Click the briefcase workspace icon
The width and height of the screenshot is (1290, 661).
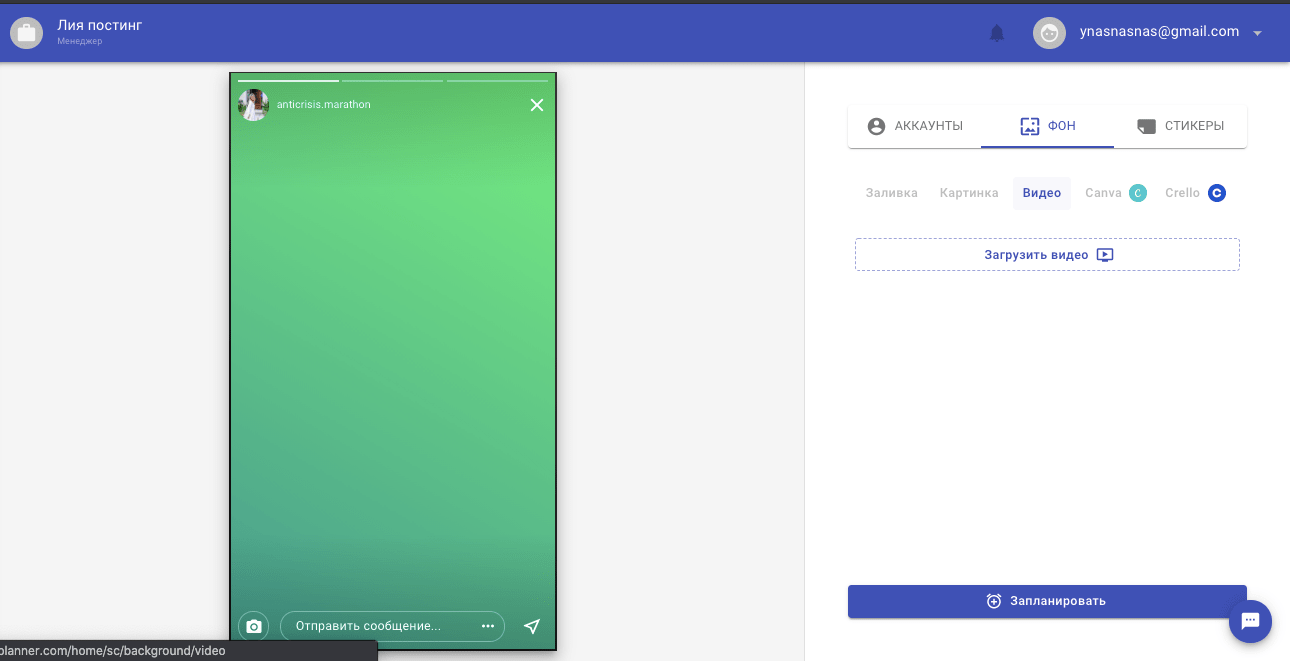[26, 33]
